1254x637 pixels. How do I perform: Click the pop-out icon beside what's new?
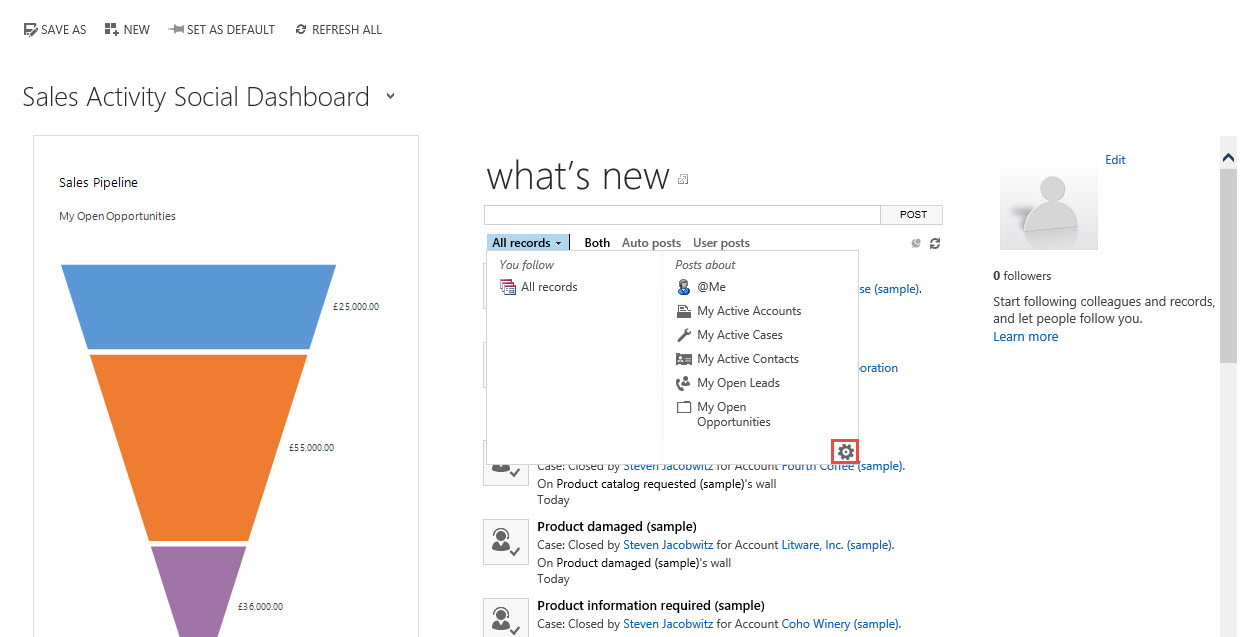tap(683, 180)
